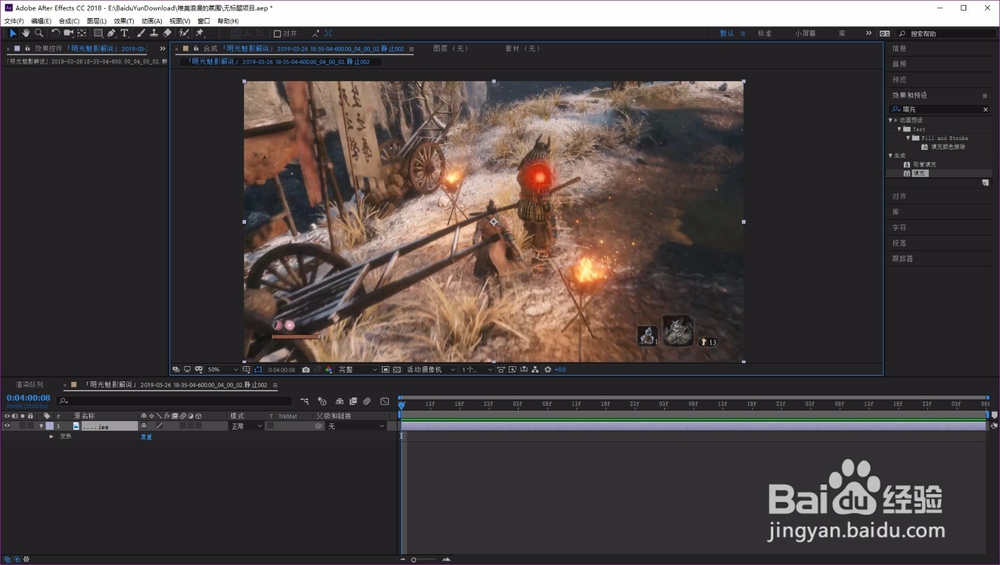The width and height of the screenshot is (1000, 565).
Task: Select the Zoom magnifier tool
Action: point(39,33)
